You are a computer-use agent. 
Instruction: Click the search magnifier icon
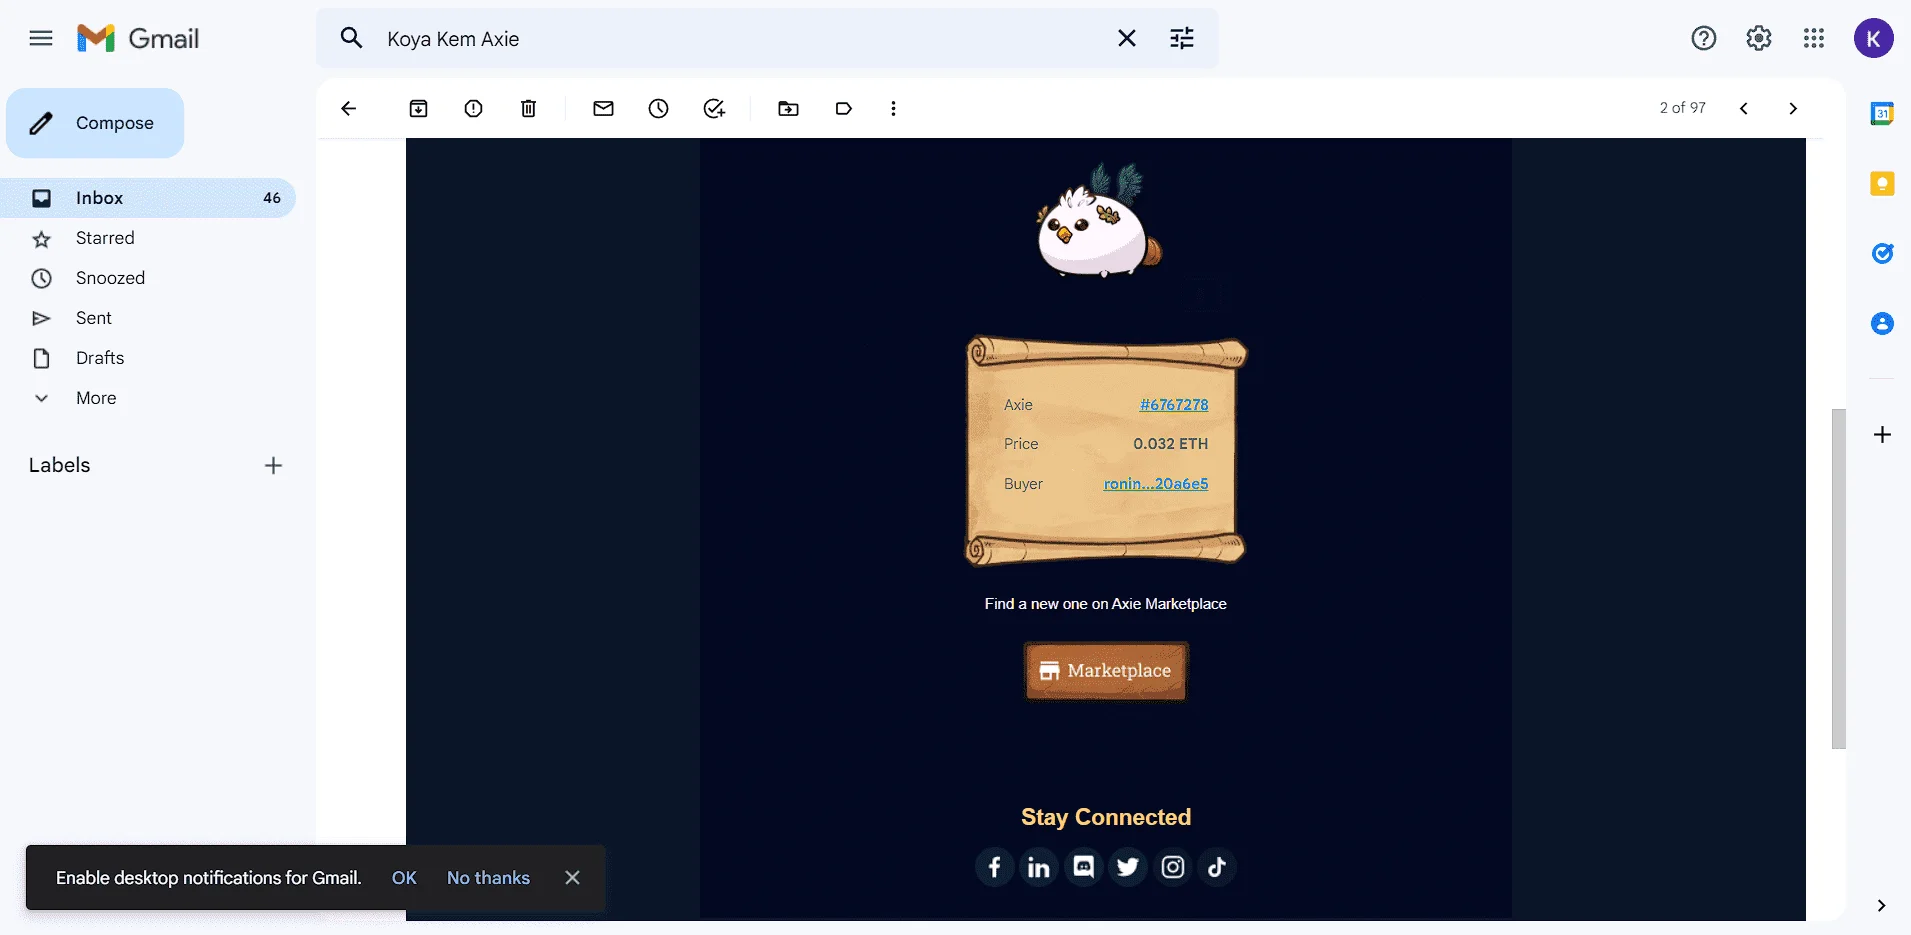click(x=351, y=39)
